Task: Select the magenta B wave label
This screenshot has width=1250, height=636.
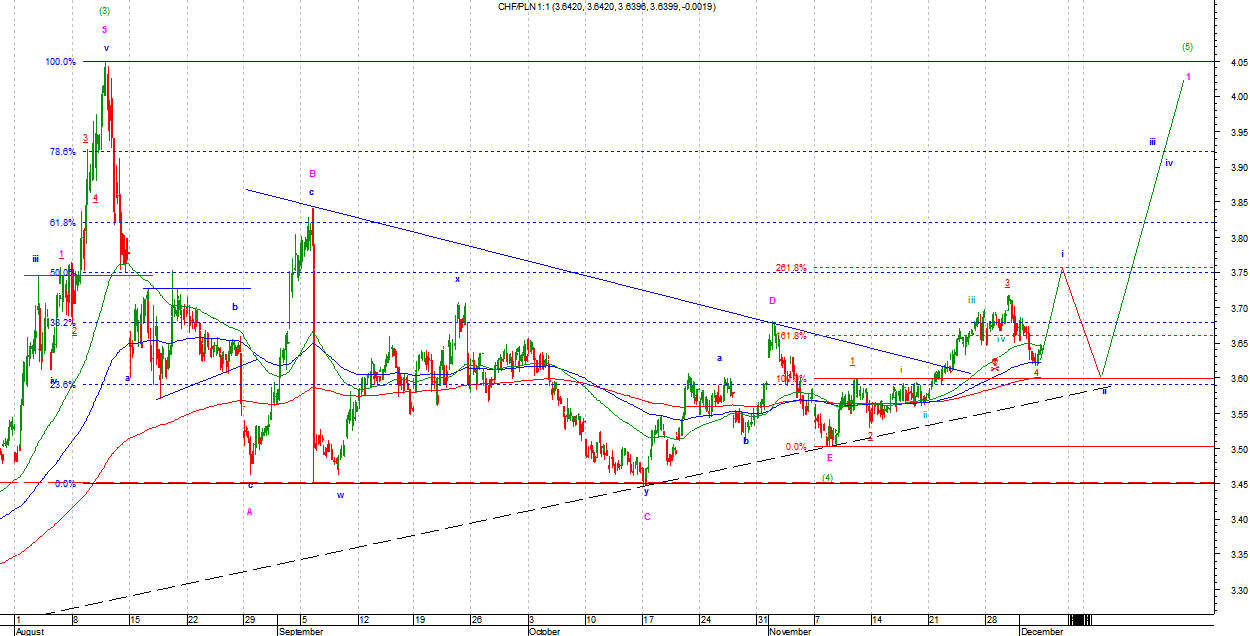Action: point(312,173)
